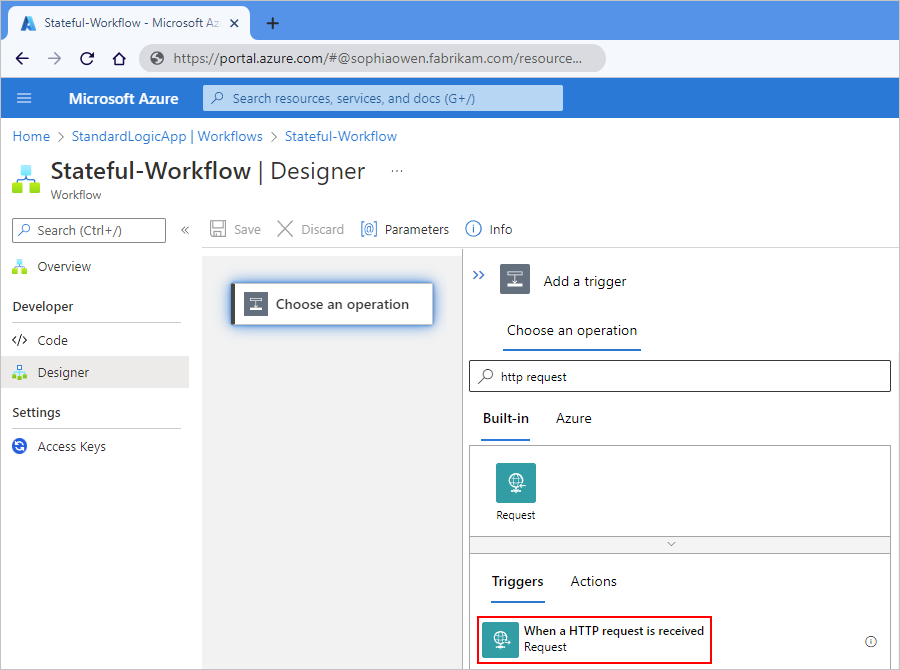Click the Code brackets sidebar icon
Viewport: 900px width, 670px height.
(x=20, y=340)
